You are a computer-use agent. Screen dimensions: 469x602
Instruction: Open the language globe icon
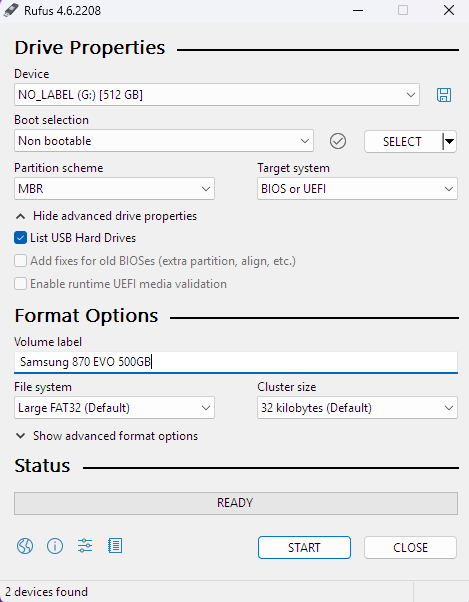[25, 546]
